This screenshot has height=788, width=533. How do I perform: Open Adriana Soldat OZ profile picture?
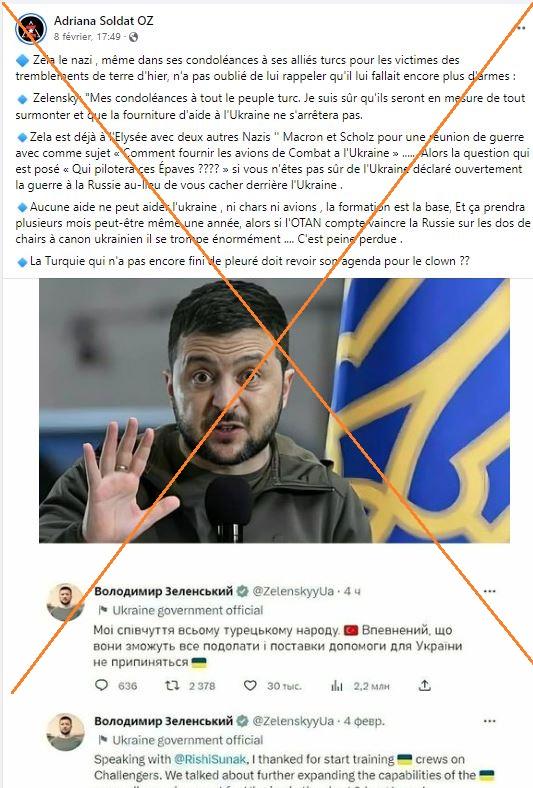tap(31, 29)
